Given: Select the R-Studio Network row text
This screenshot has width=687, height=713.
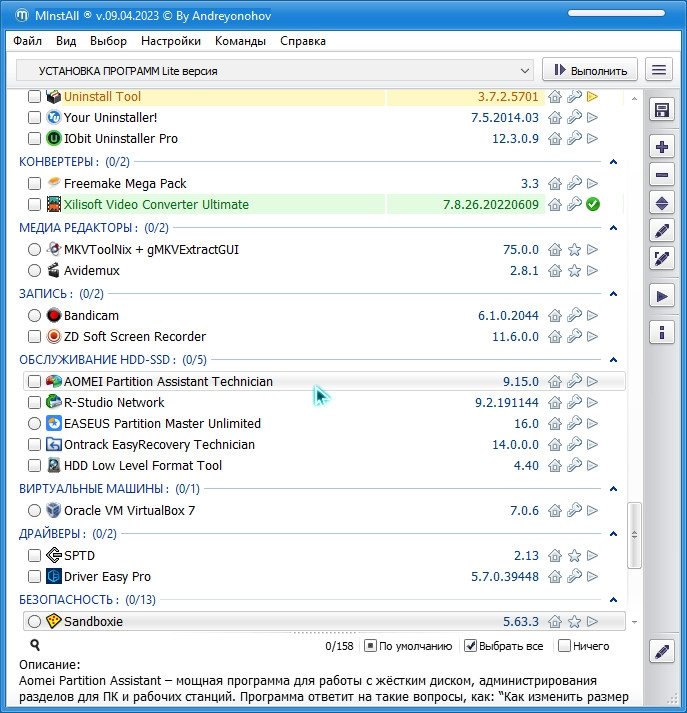Looking at the screenshot, I should pyautogui.click(x=114, y=402).
